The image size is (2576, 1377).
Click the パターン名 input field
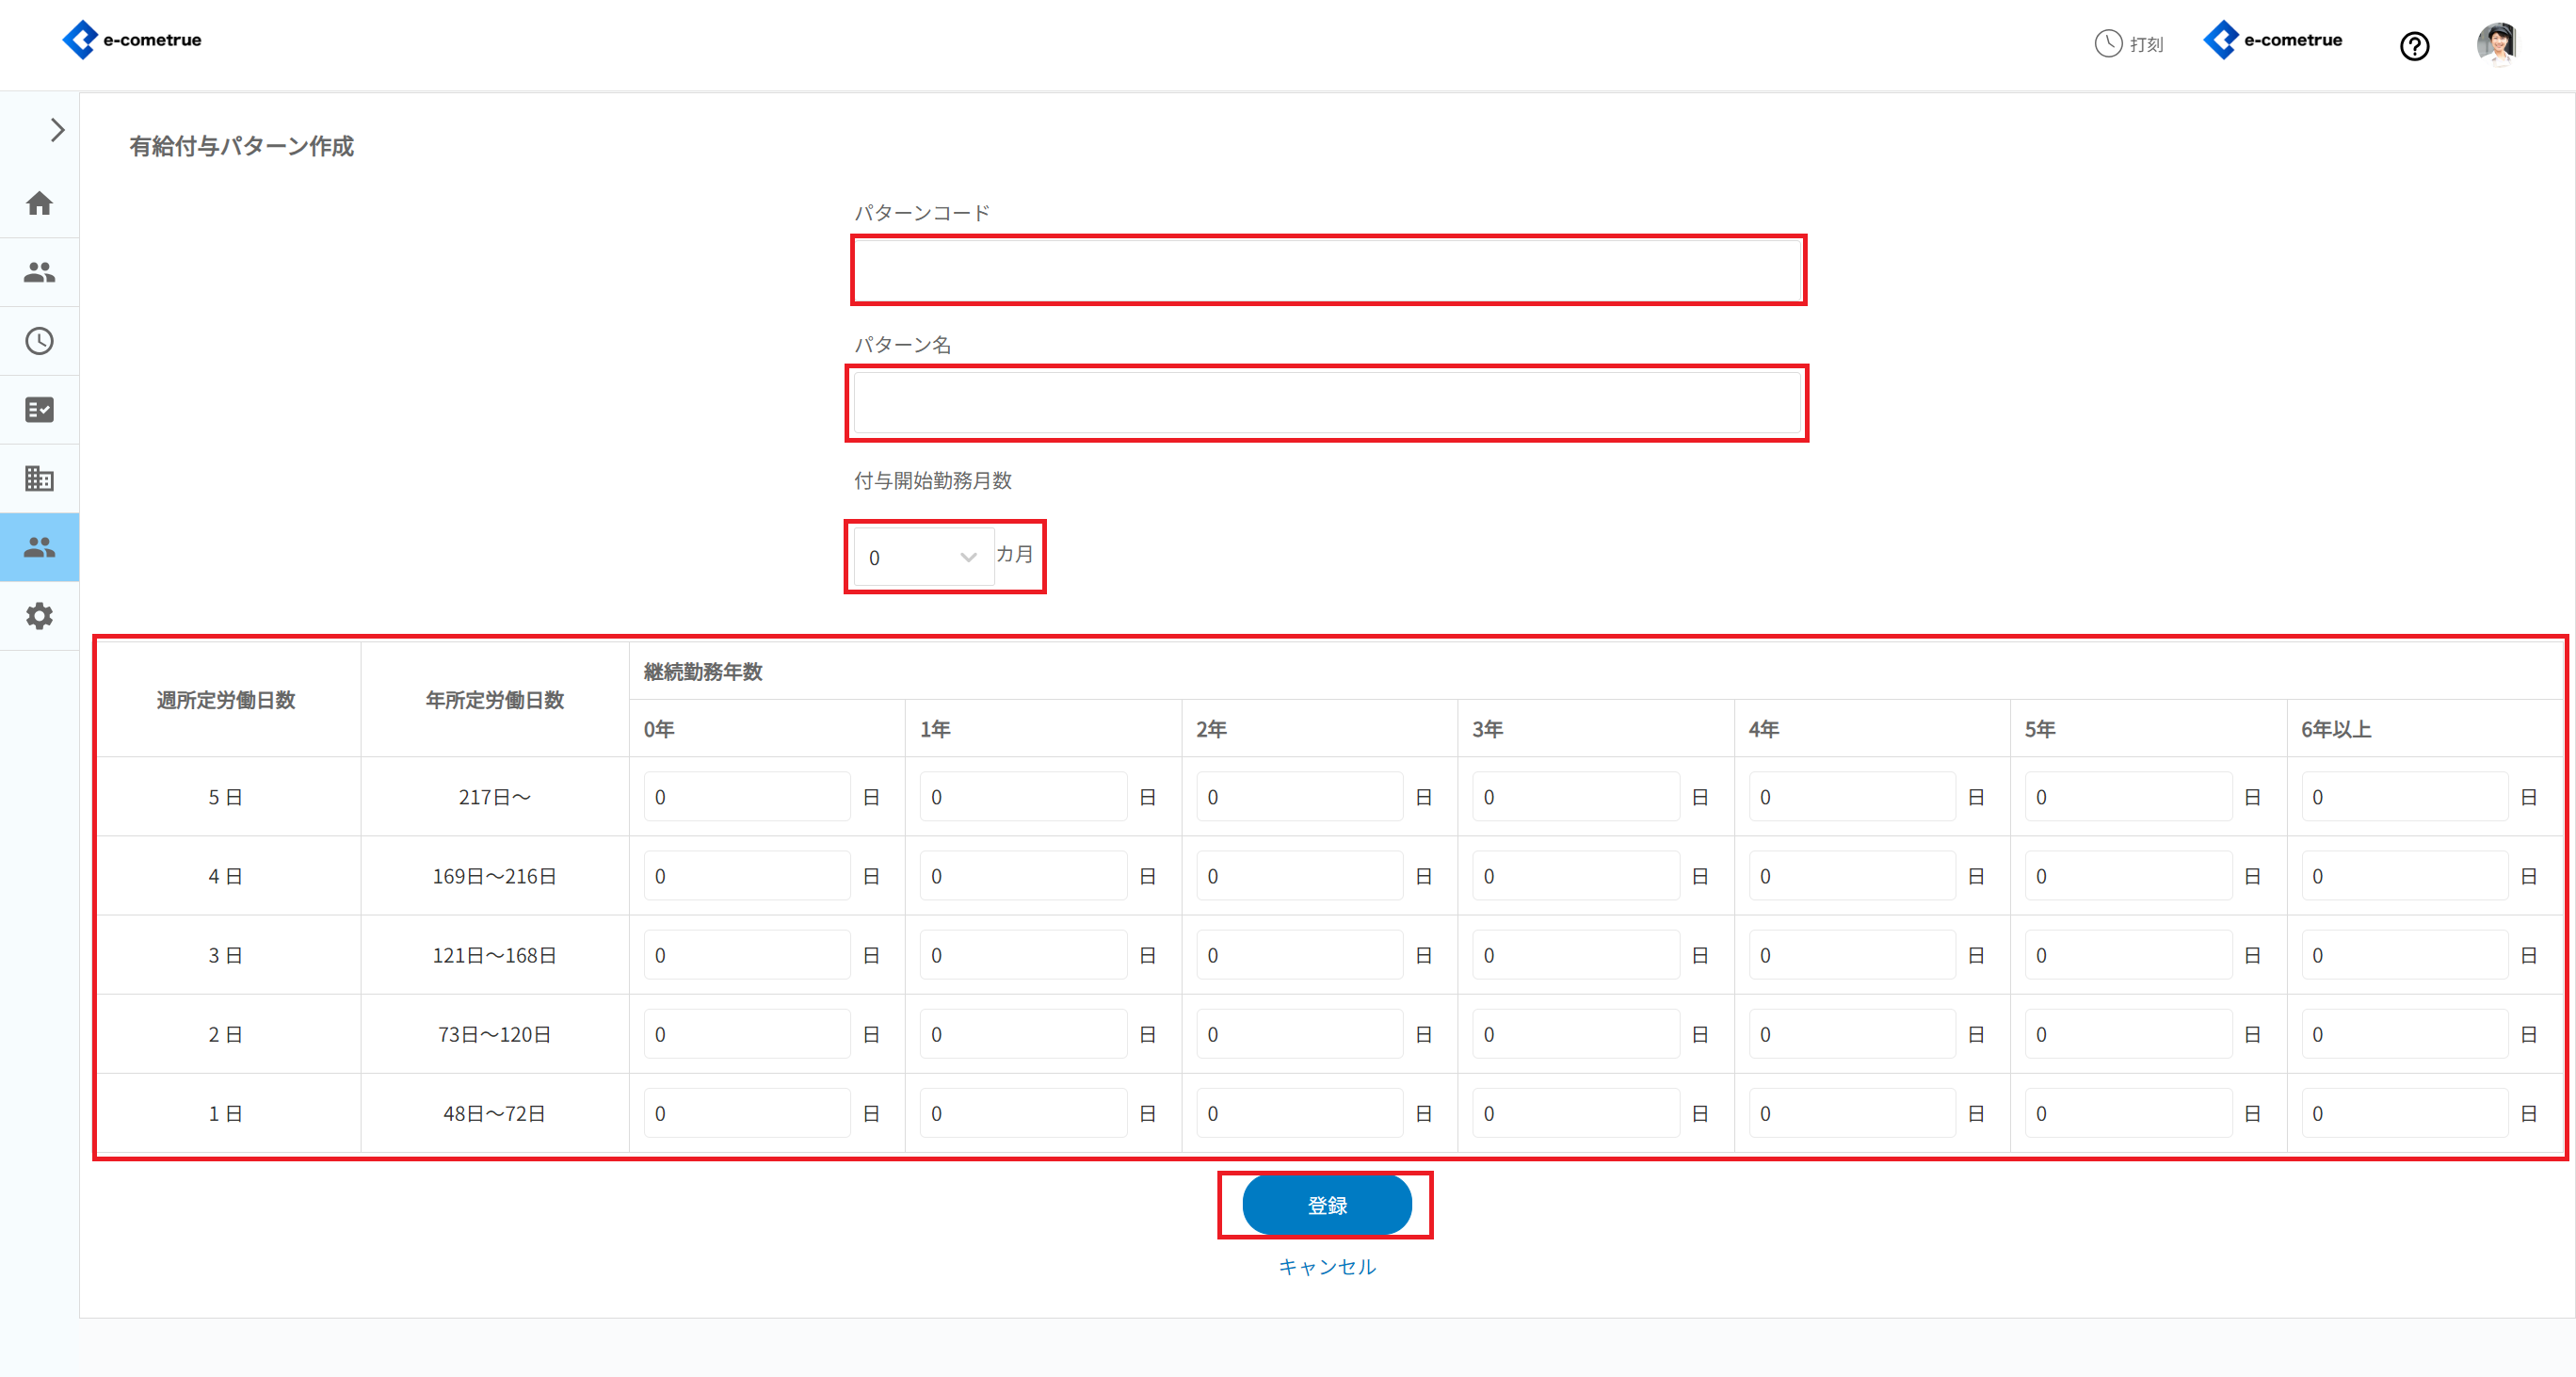coord(1327,403)
